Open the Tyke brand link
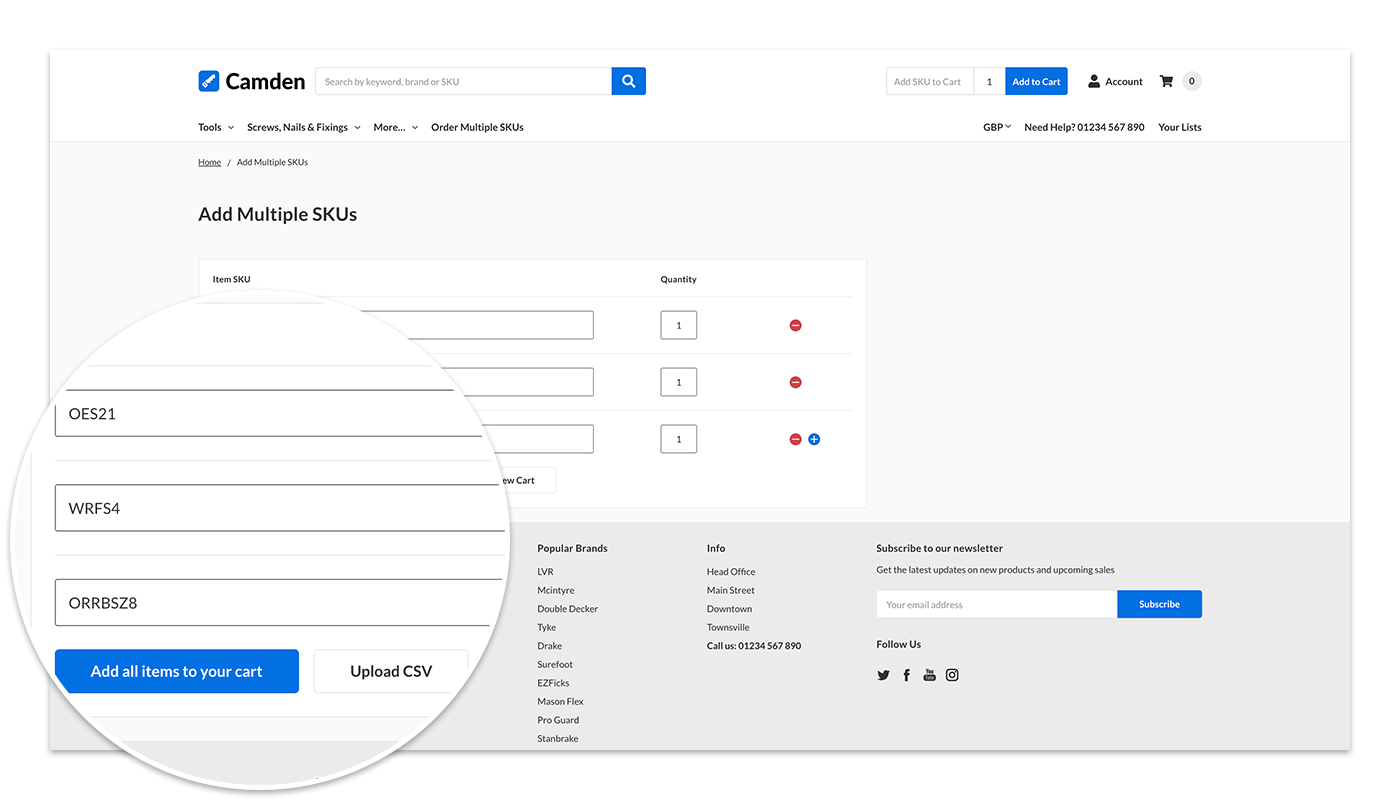Image resolution: width=1400 pixels, height=800 pixels. 547,627
